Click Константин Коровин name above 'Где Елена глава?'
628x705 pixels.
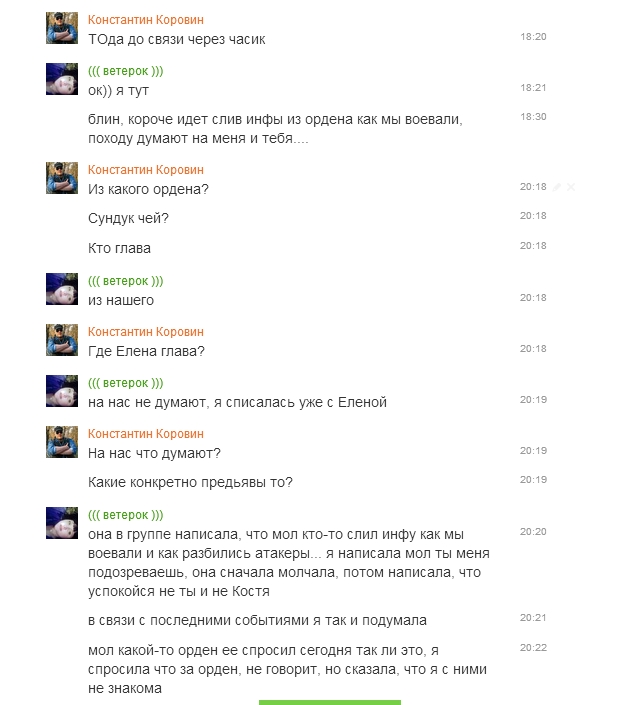tap(146, 332)
